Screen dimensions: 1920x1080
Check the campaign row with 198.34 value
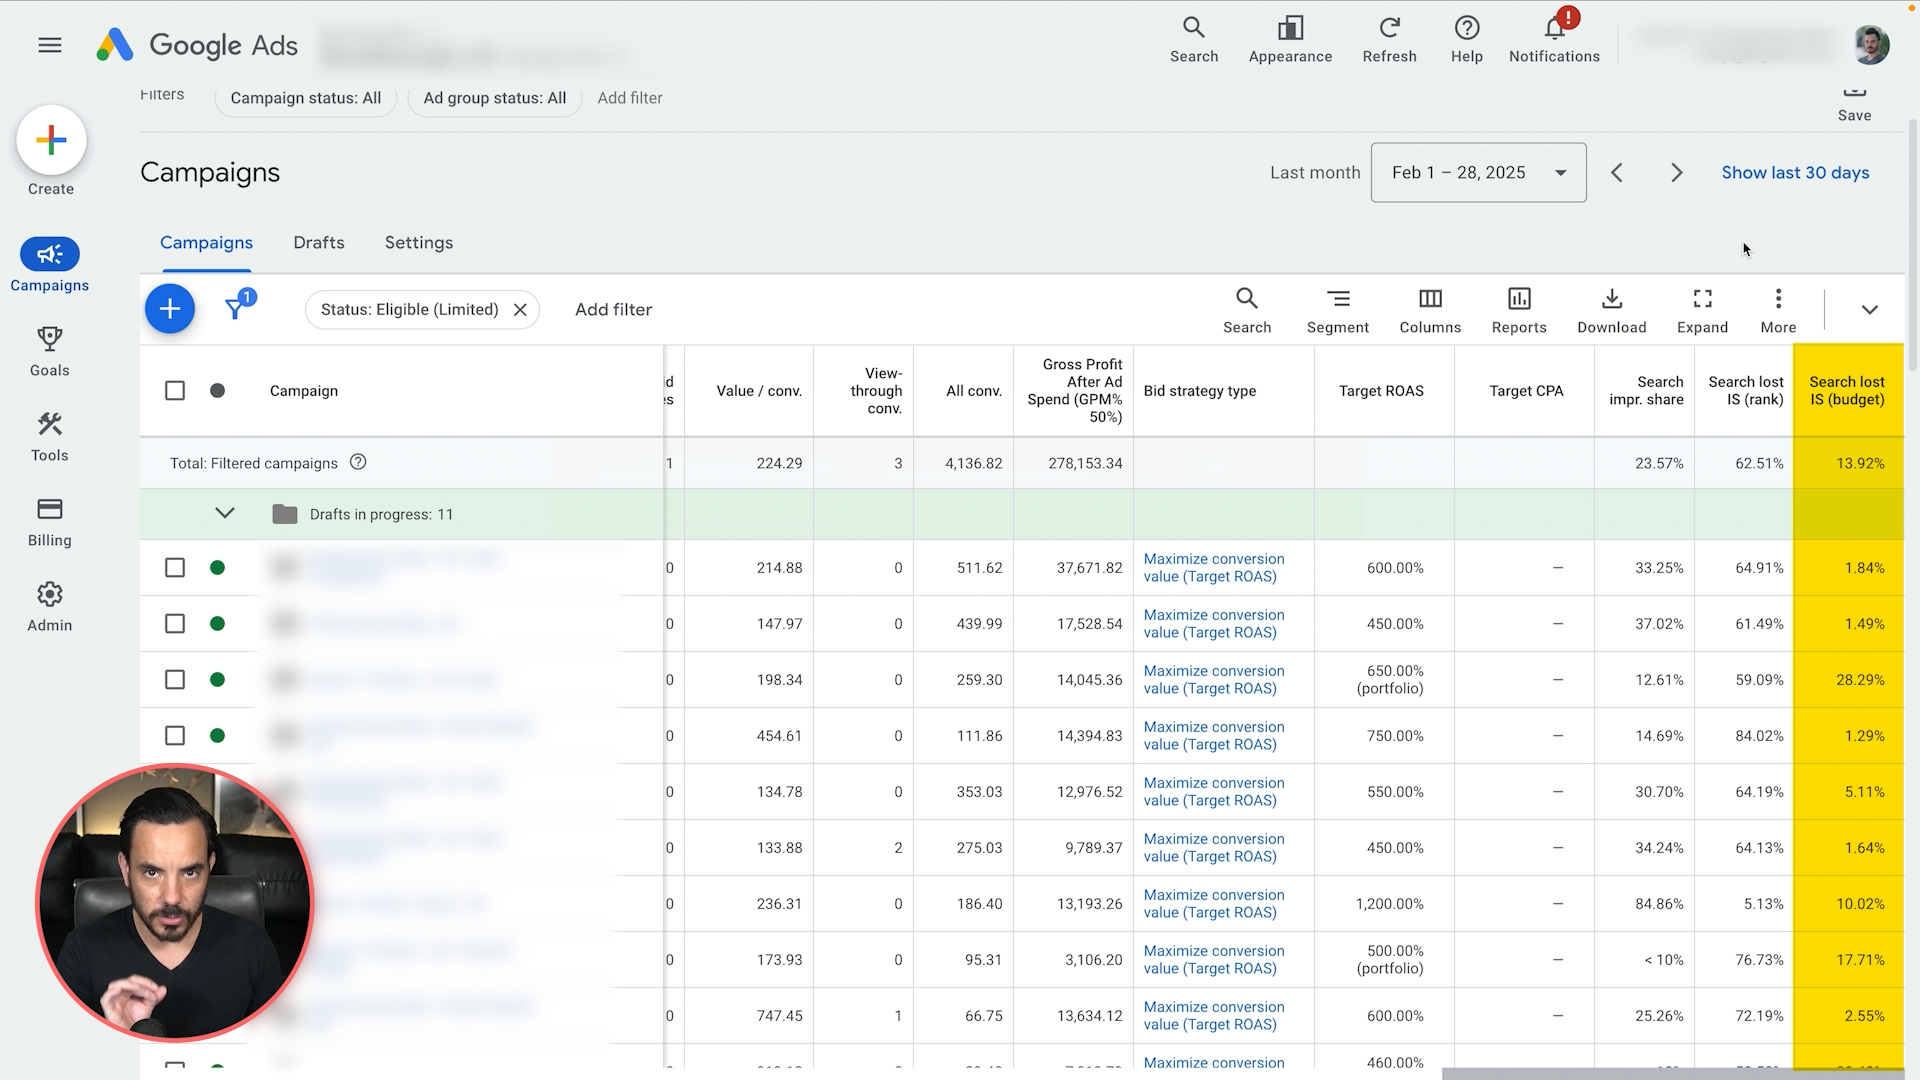(175, 680)
